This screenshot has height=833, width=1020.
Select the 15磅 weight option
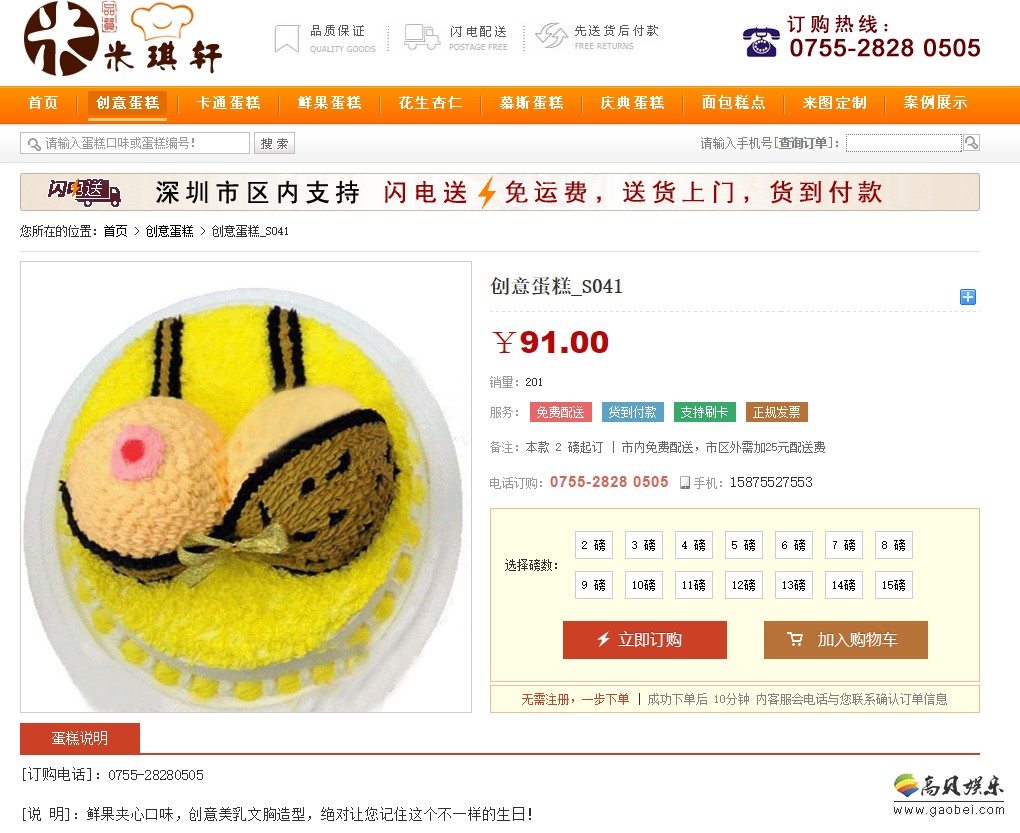click(x=893, y=585)
